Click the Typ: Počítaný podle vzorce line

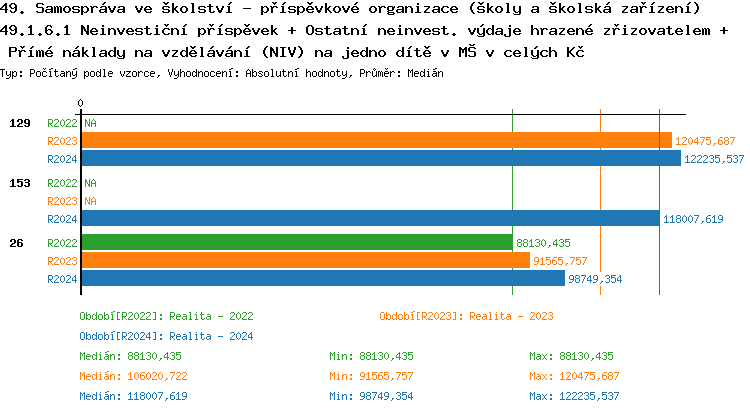pyautogui.click(x=223, y=74)
